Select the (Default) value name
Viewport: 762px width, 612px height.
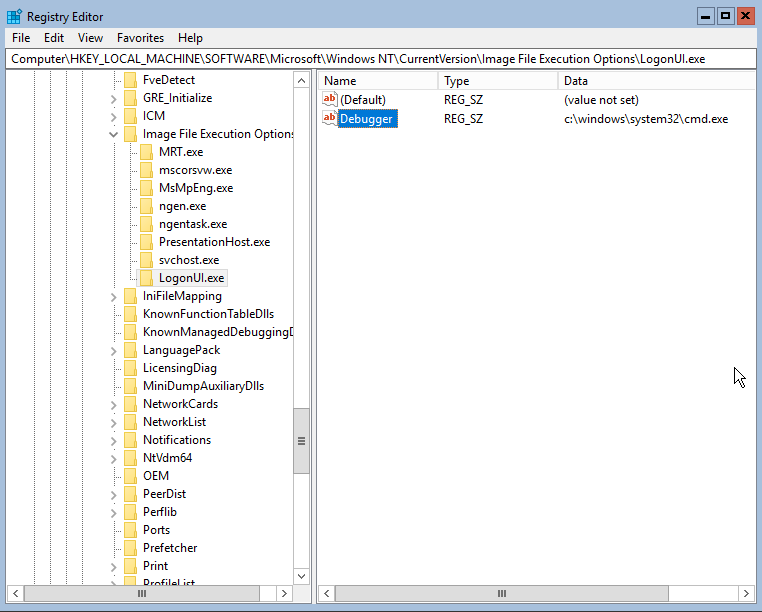(x=363, y=100)
